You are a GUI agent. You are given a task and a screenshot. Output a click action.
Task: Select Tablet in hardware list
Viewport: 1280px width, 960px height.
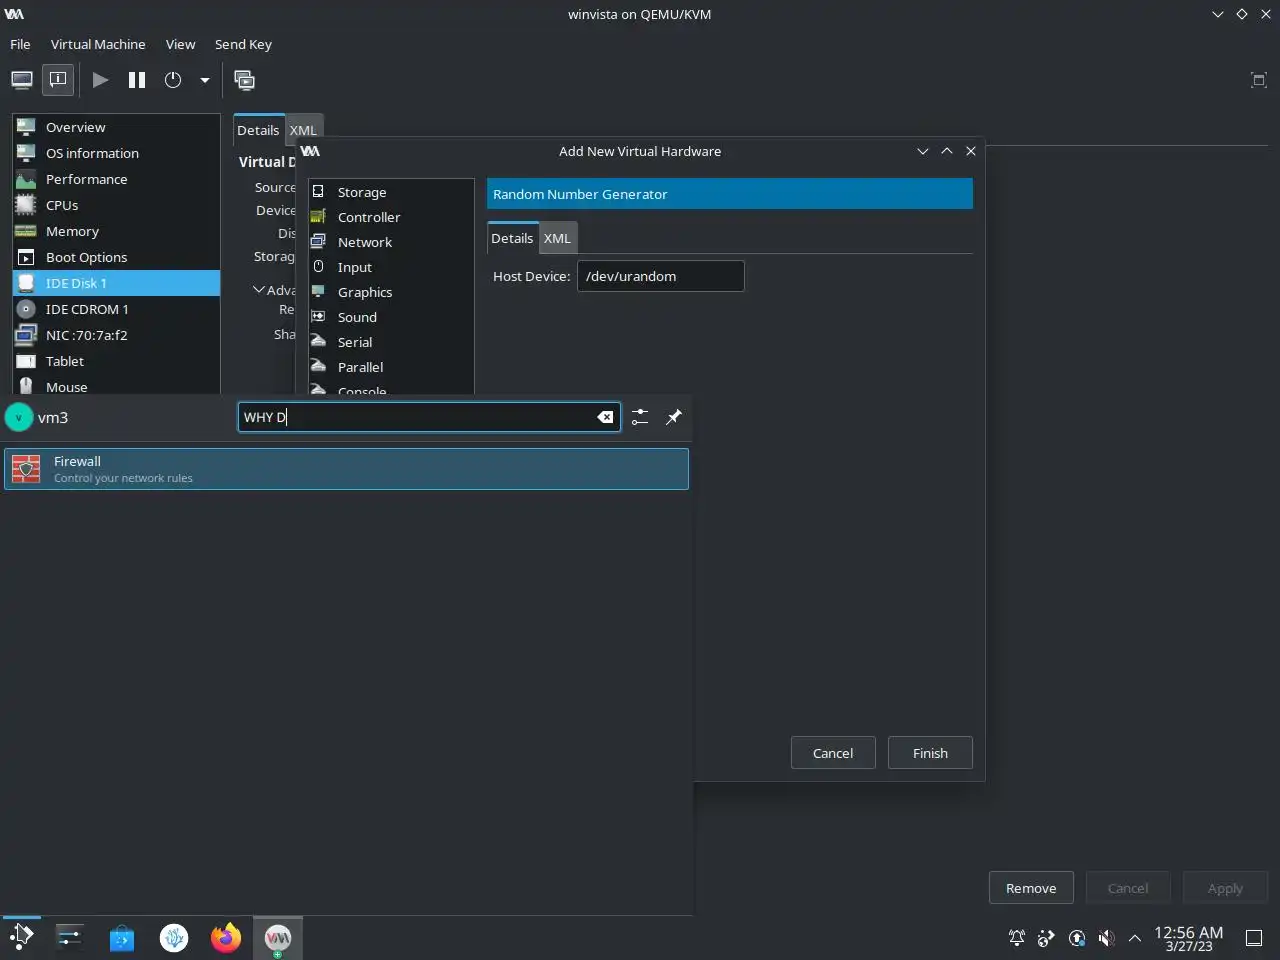pyautogui.click(x=116, y=361)
